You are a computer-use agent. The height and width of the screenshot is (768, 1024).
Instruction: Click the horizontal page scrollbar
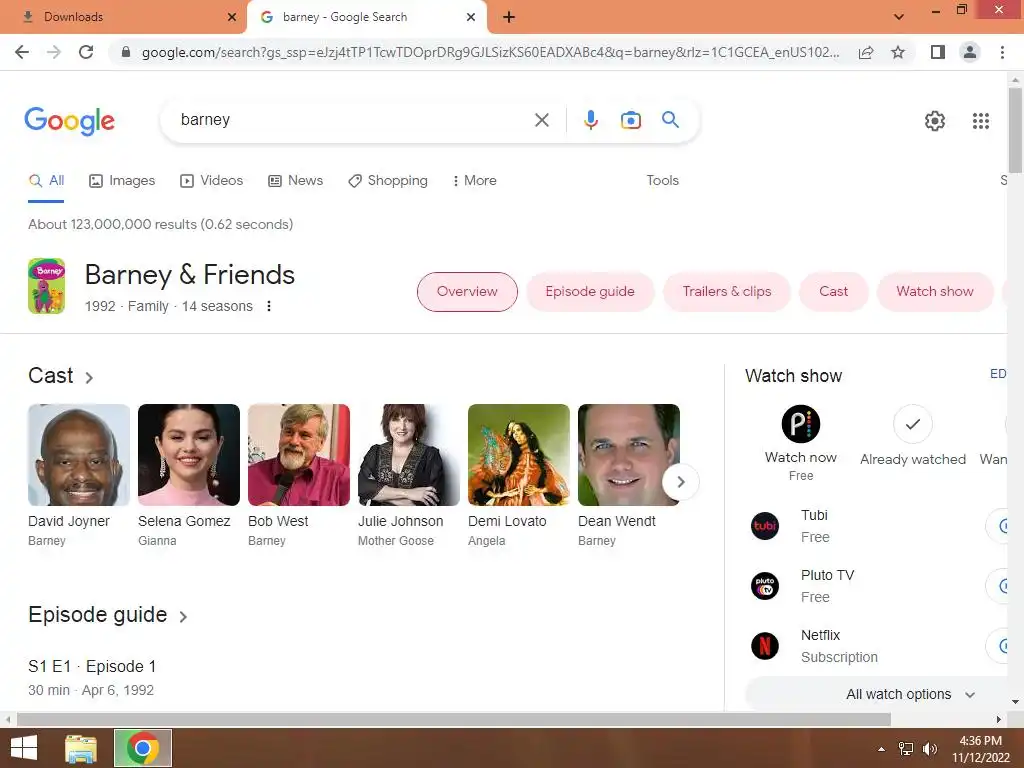(x=454, y=720)
